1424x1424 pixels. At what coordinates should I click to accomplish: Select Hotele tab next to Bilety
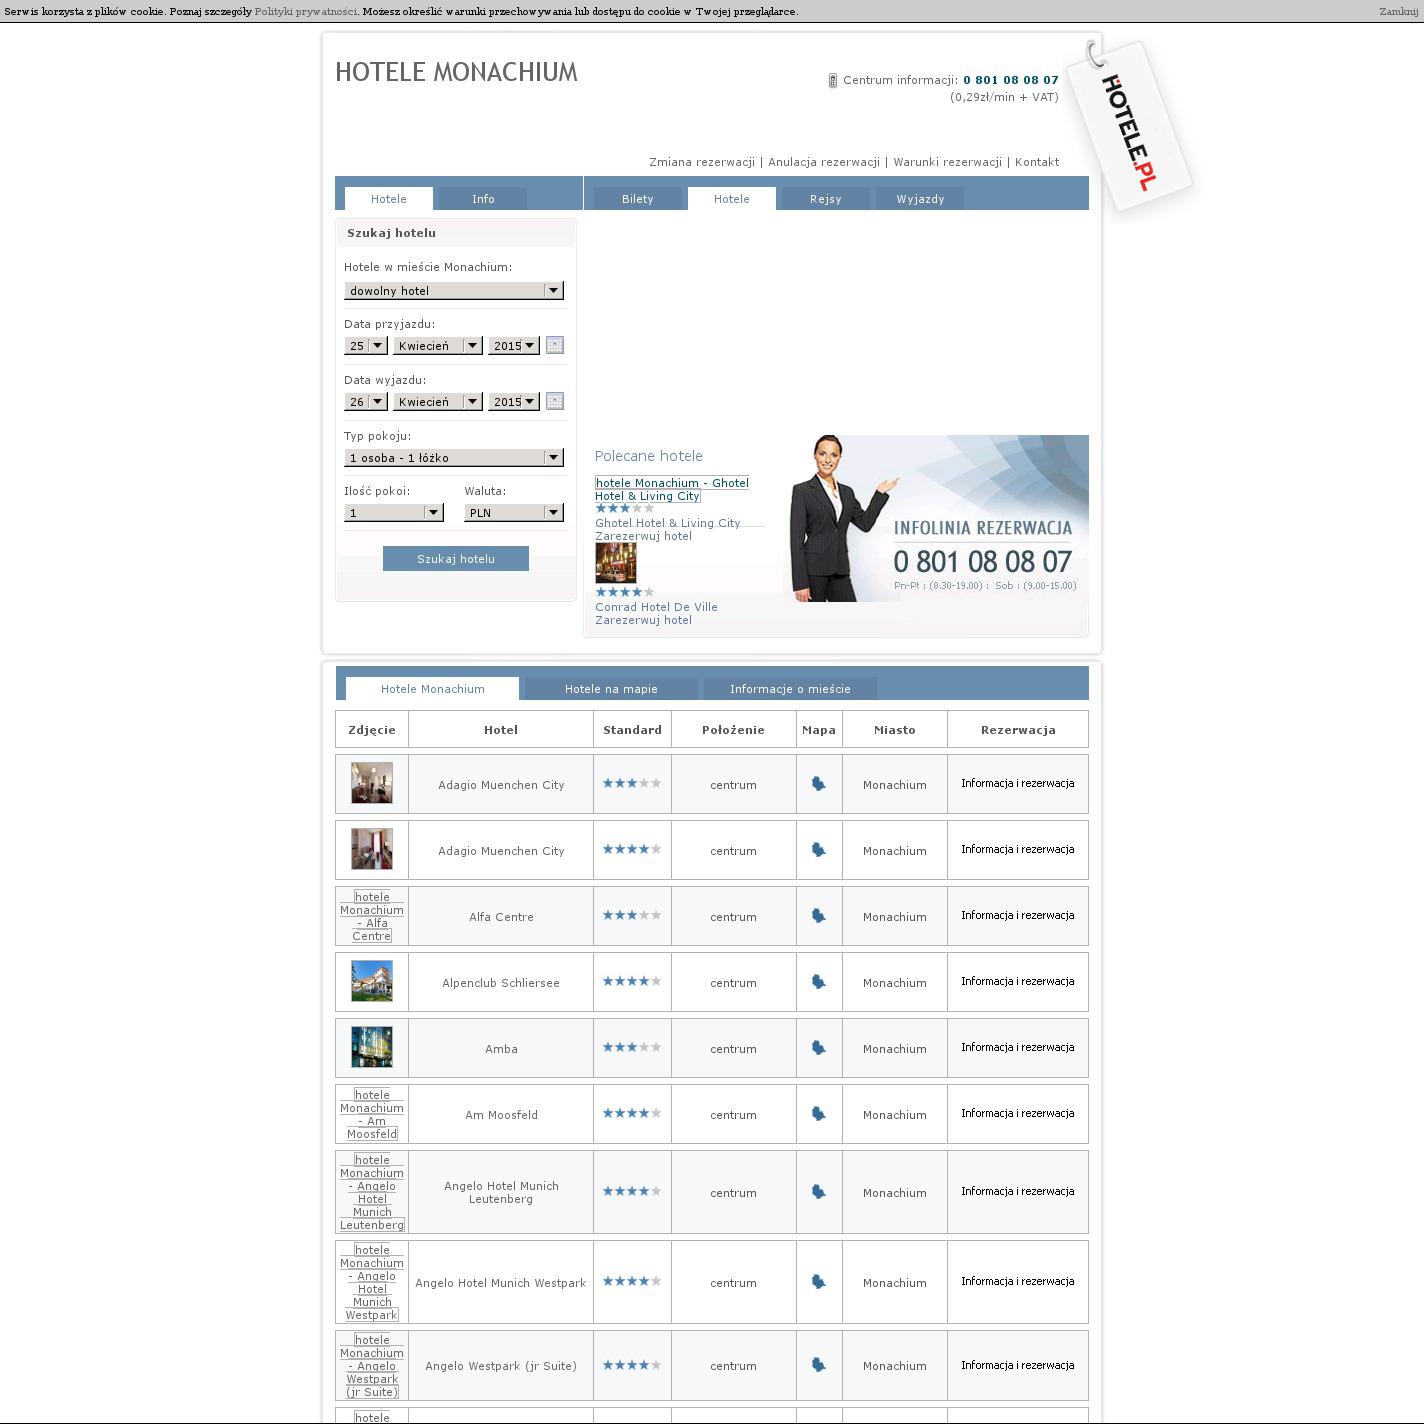coord(732,198)
